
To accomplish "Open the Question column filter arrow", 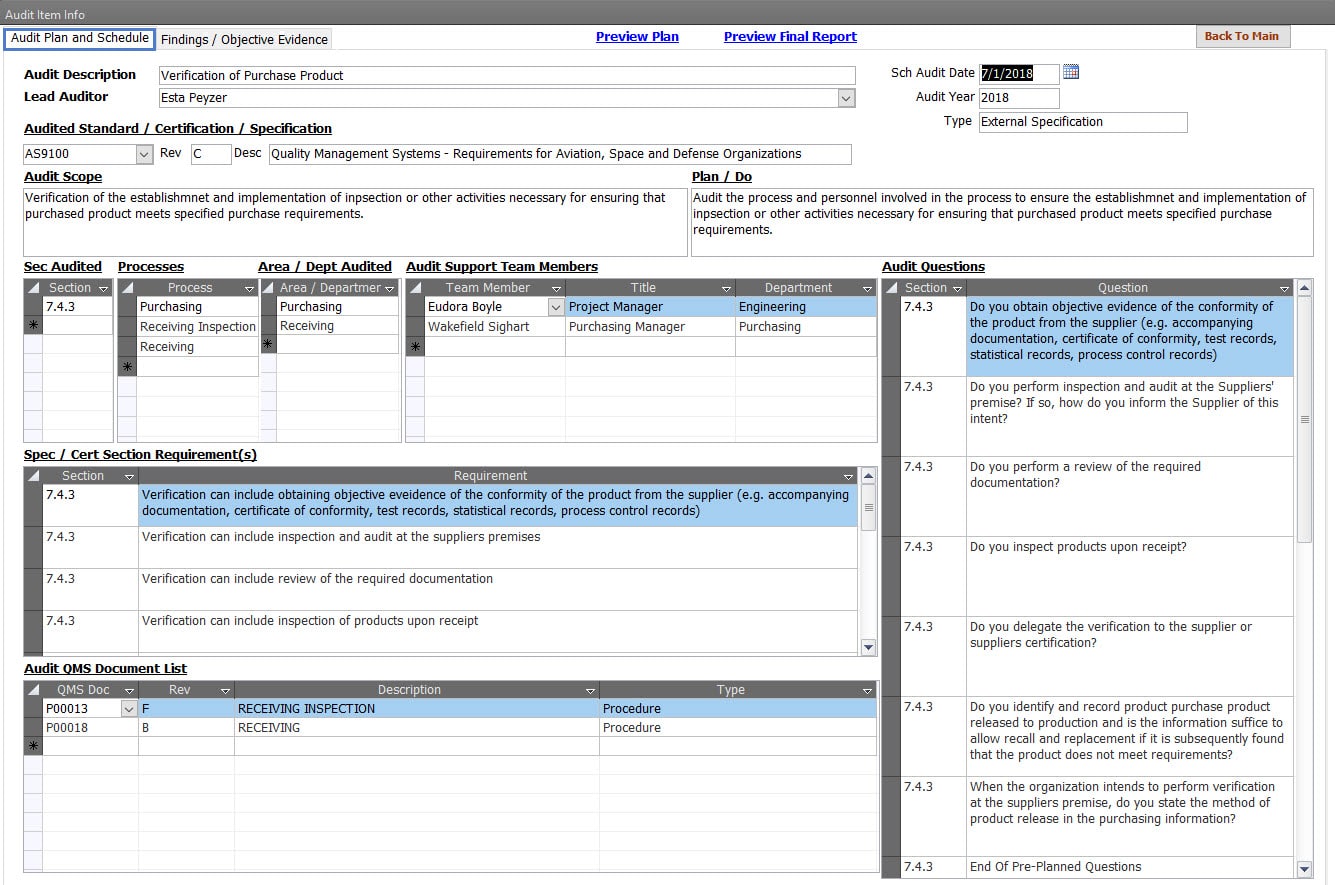I will pos(1284,288).
